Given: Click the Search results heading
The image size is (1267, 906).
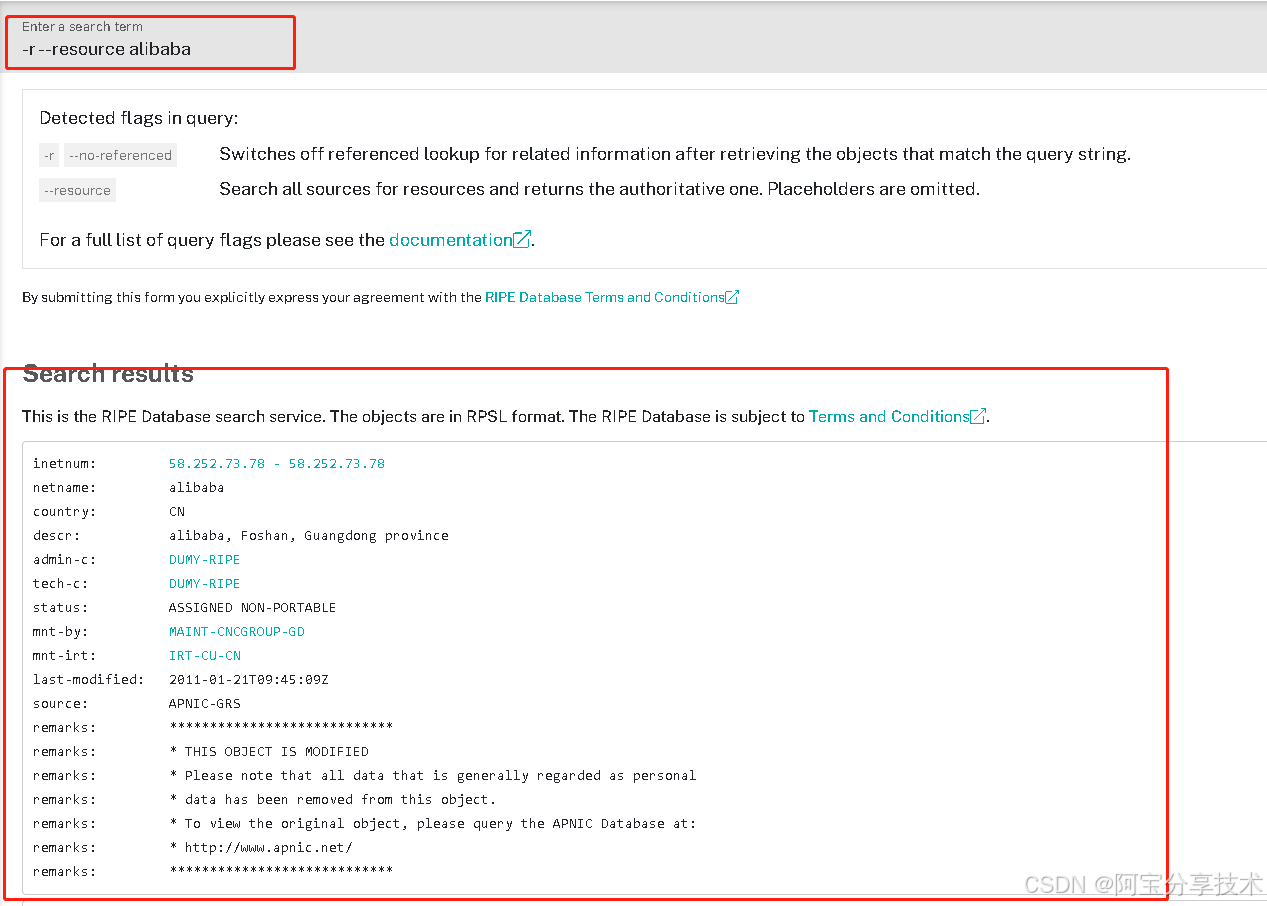Looking at the screenshot, I should pos(108,374).
